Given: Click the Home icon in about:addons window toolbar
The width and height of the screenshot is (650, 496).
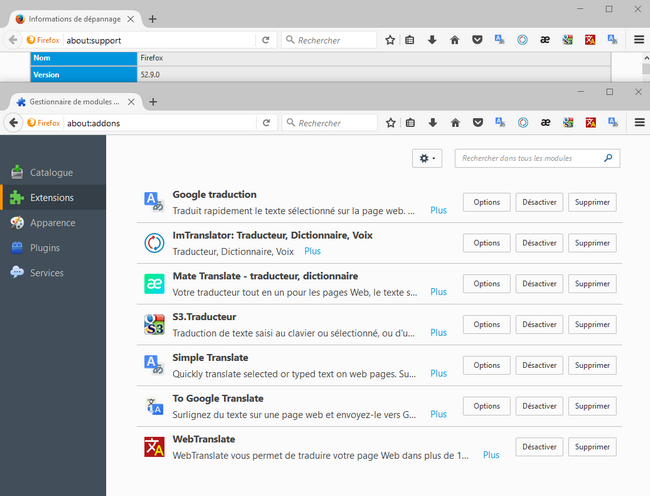Looking at the screenshot, I should (454, 123).
